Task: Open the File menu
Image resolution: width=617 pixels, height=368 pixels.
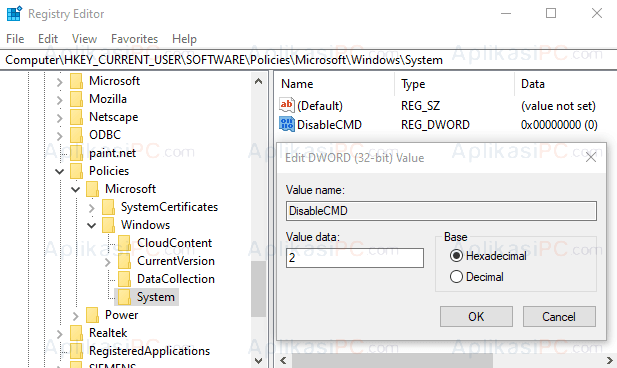Action: tap(15, 39)
